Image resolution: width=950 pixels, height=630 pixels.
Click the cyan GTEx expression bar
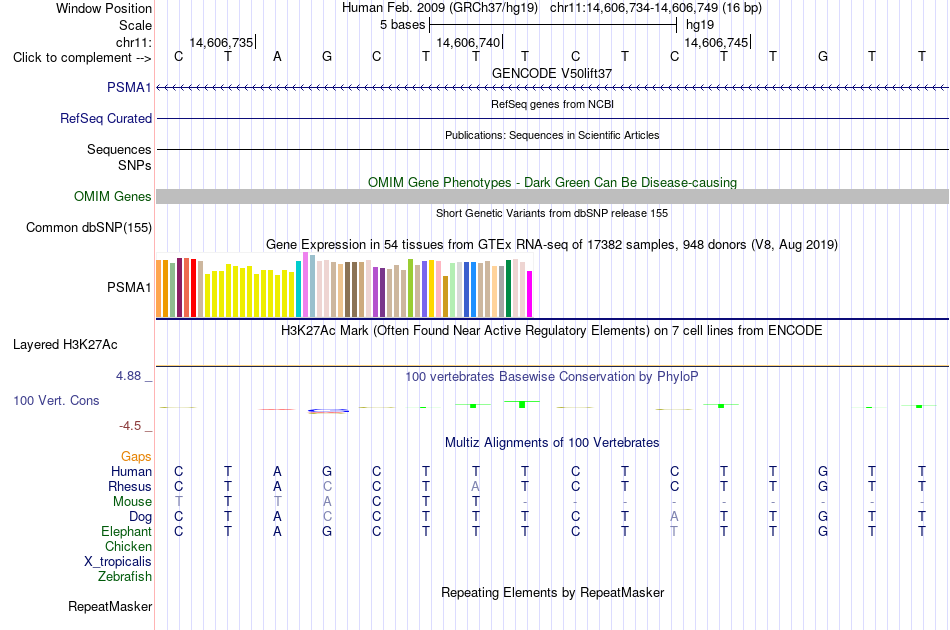298,289
